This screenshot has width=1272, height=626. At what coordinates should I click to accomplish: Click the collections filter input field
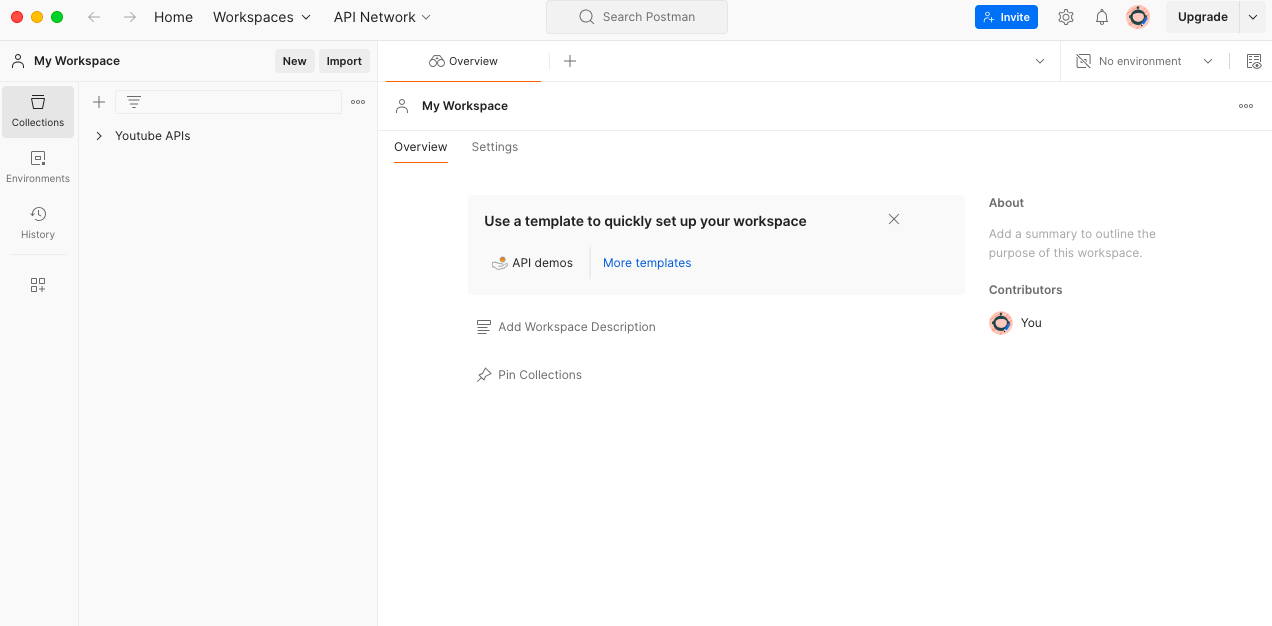pyautogui.click(x=229, y=102)
